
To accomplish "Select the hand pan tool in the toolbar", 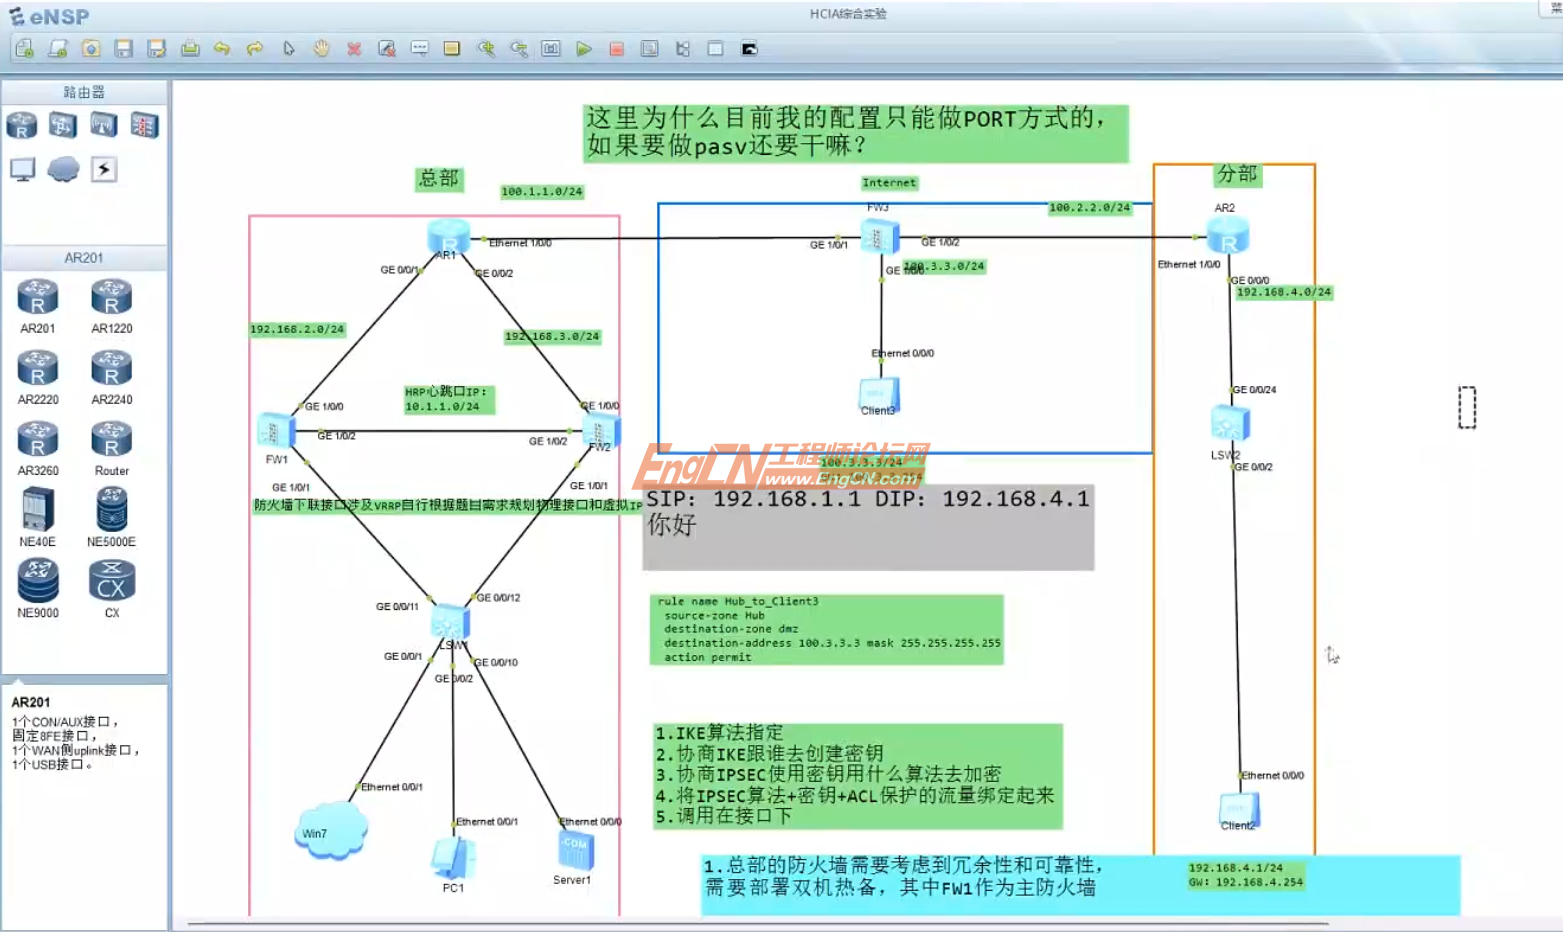I will tap(320, 48).
